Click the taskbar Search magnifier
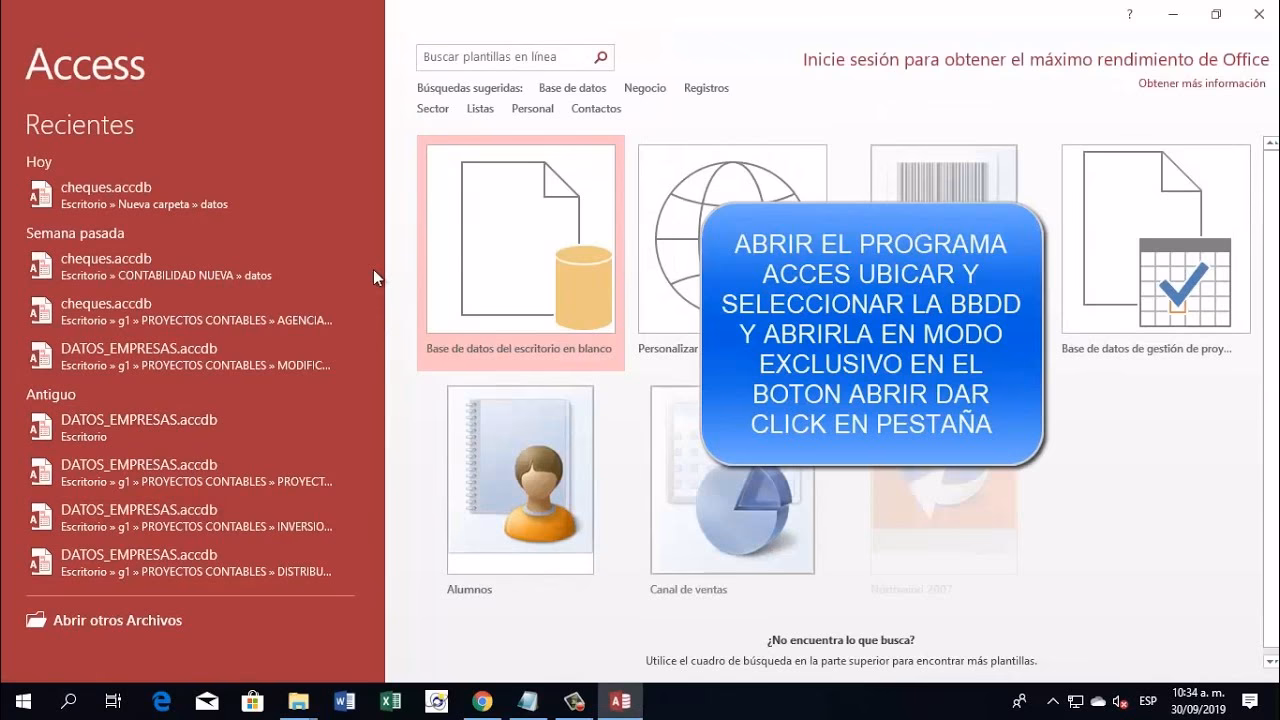The image size is (1280, 720). tap(68, 701)
